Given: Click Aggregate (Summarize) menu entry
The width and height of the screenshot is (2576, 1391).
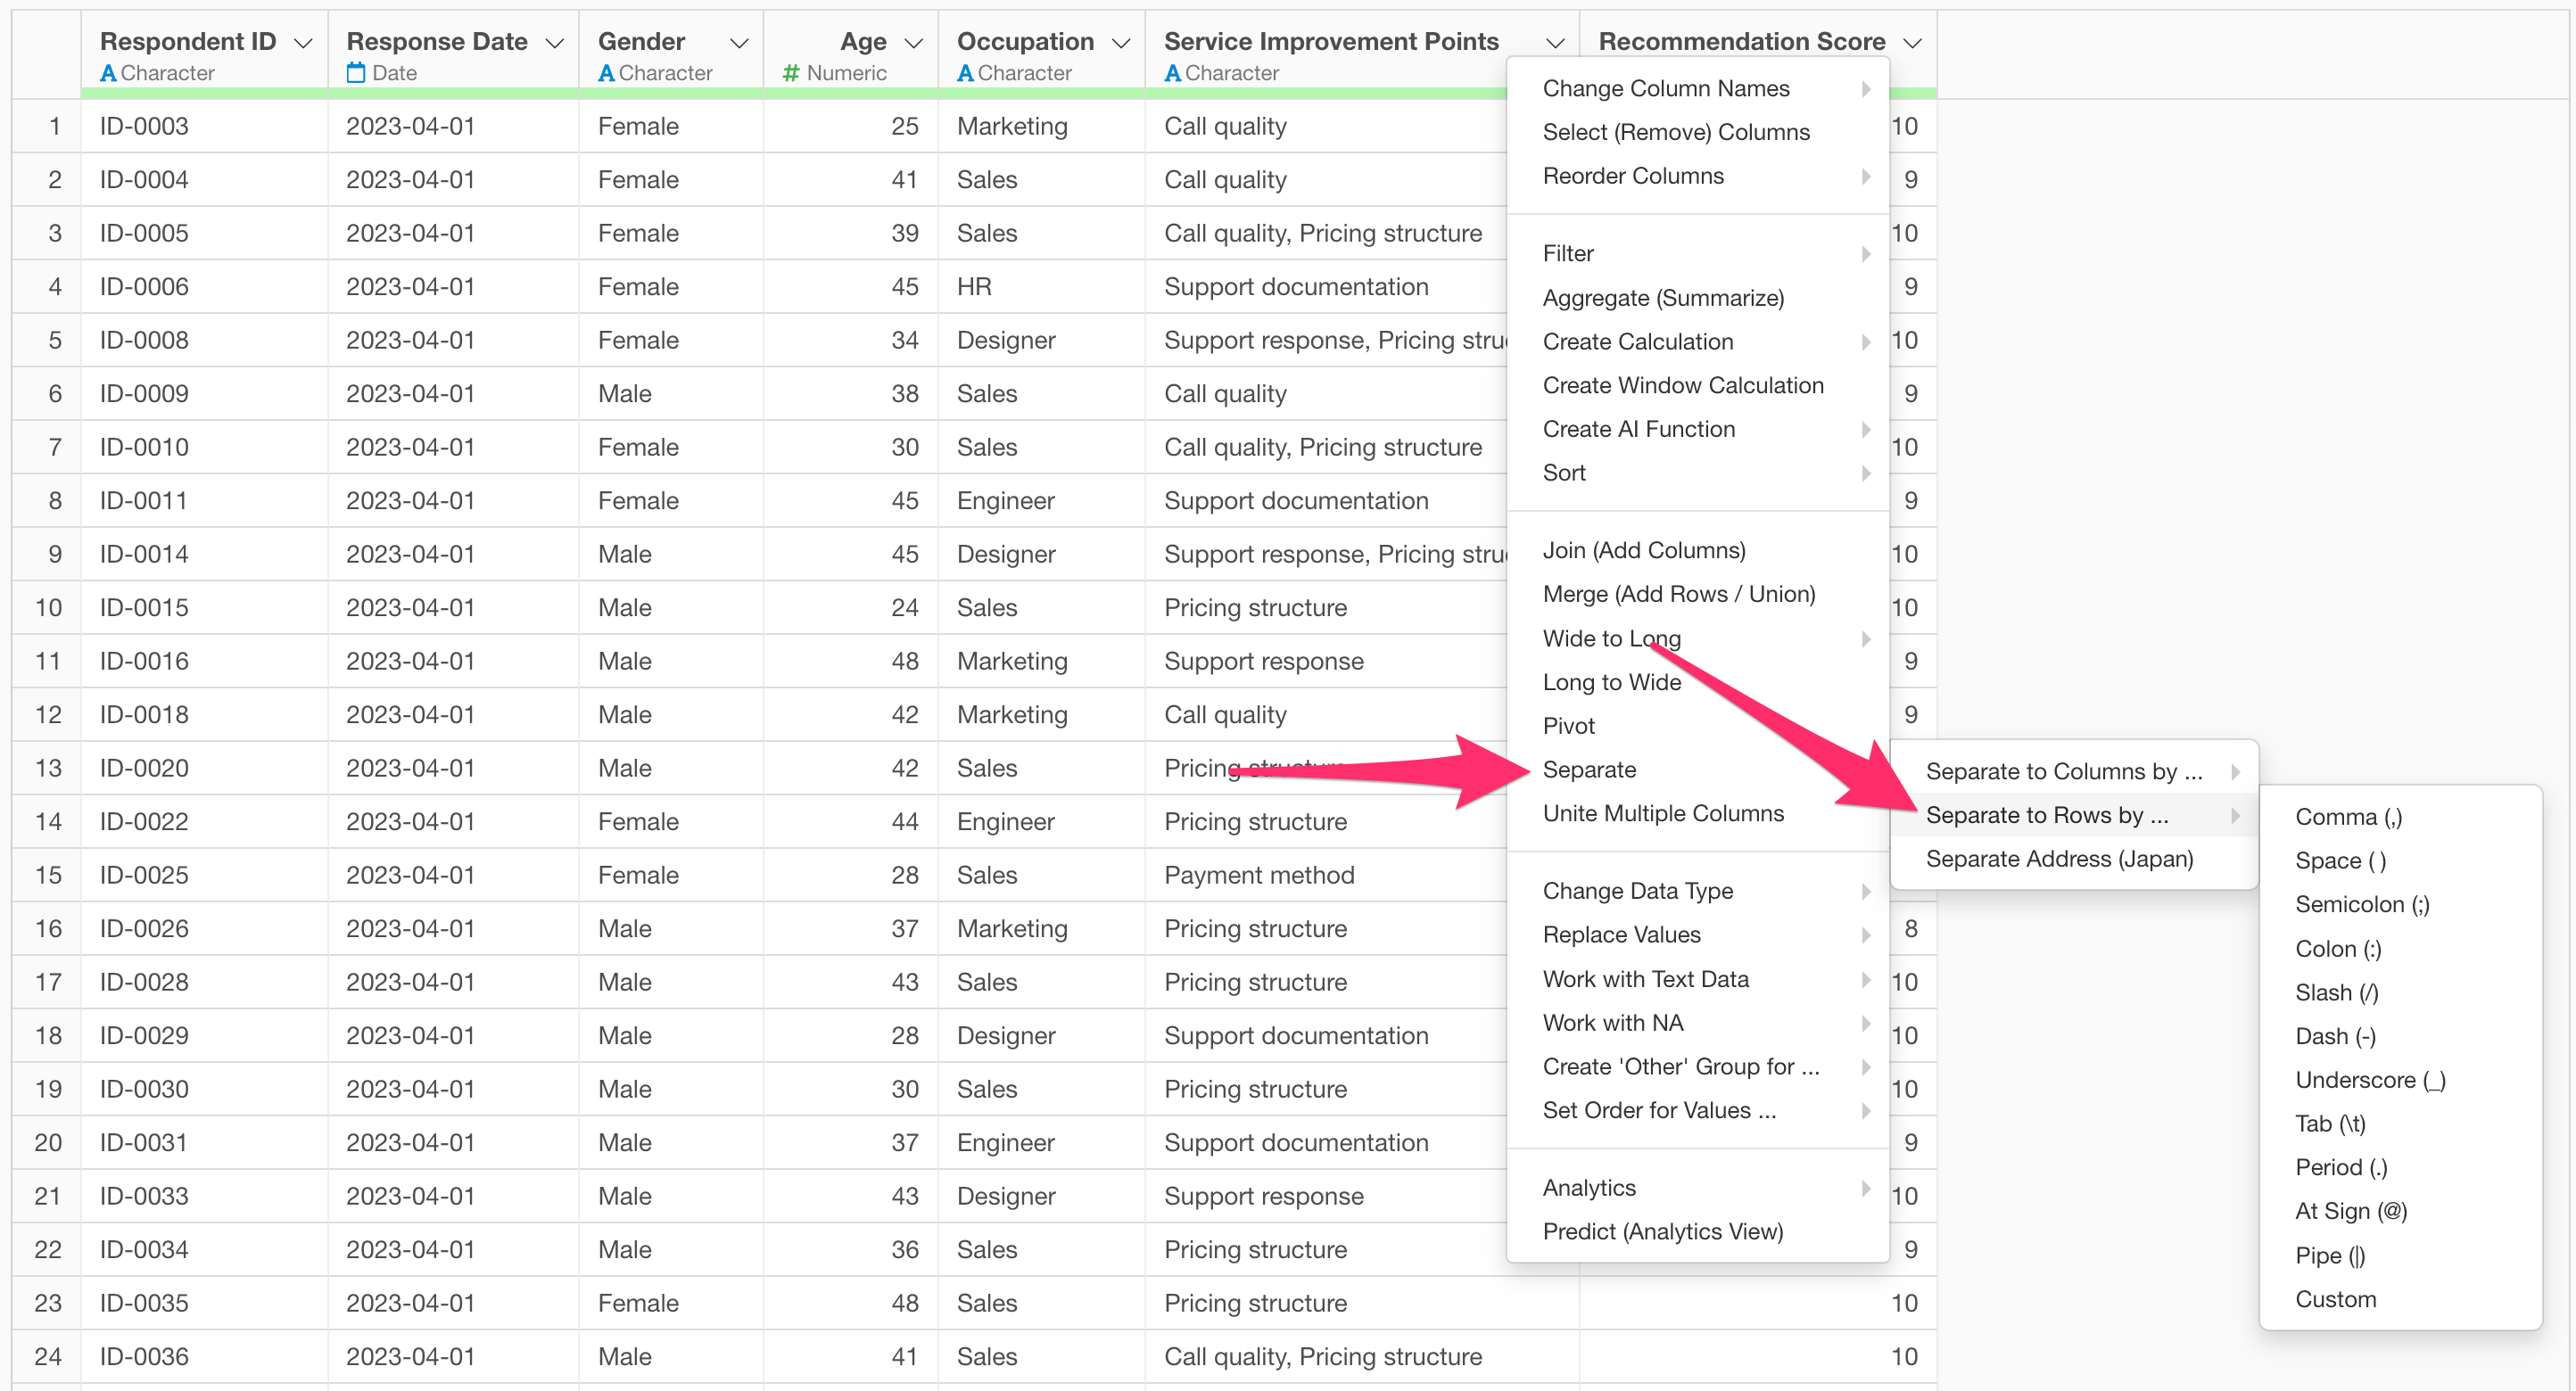Looking at the screenshot, I should tap(1663, 297).
